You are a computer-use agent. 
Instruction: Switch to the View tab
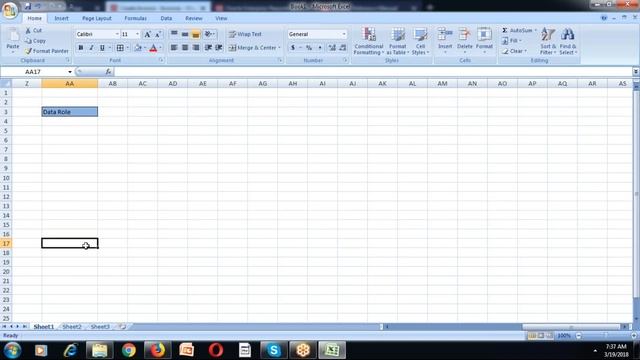pos(221,18)
